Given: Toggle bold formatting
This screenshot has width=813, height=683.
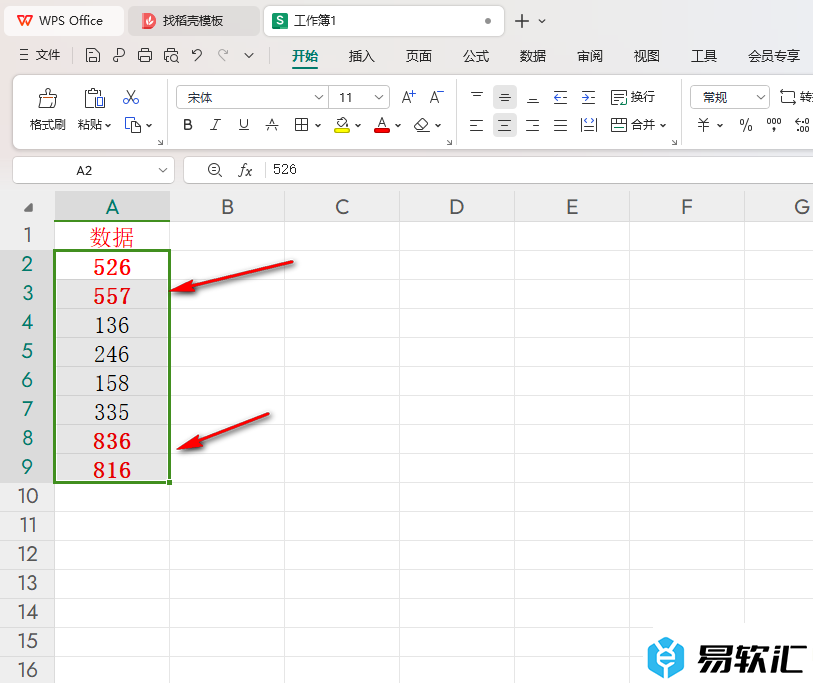Looking at the screenshot, I should (x=188, y=125).
